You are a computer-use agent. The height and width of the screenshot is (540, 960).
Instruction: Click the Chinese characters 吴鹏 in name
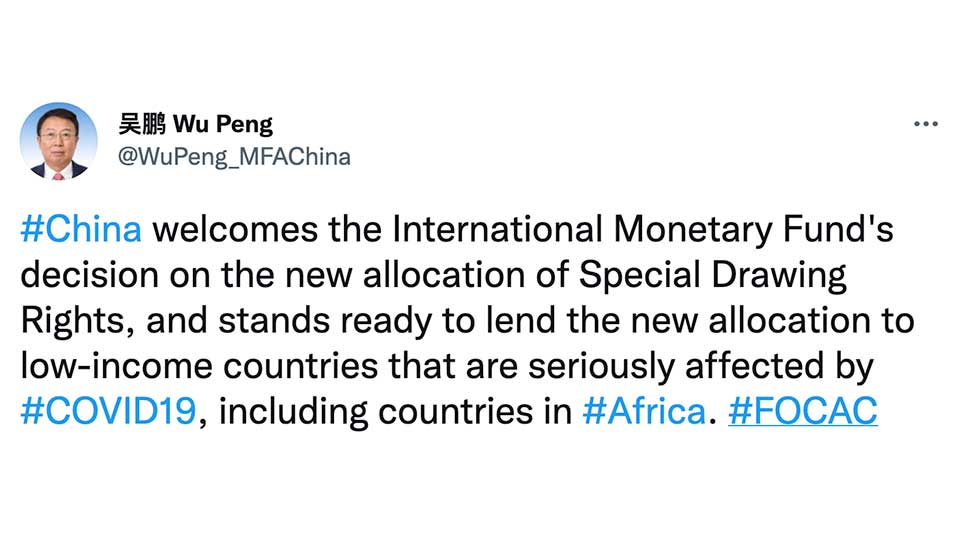[142, 124]
